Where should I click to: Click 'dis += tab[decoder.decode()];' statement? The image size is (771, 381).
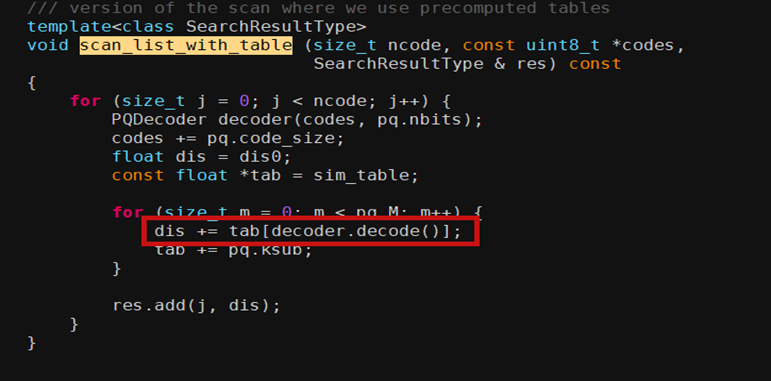pos(308,231)
